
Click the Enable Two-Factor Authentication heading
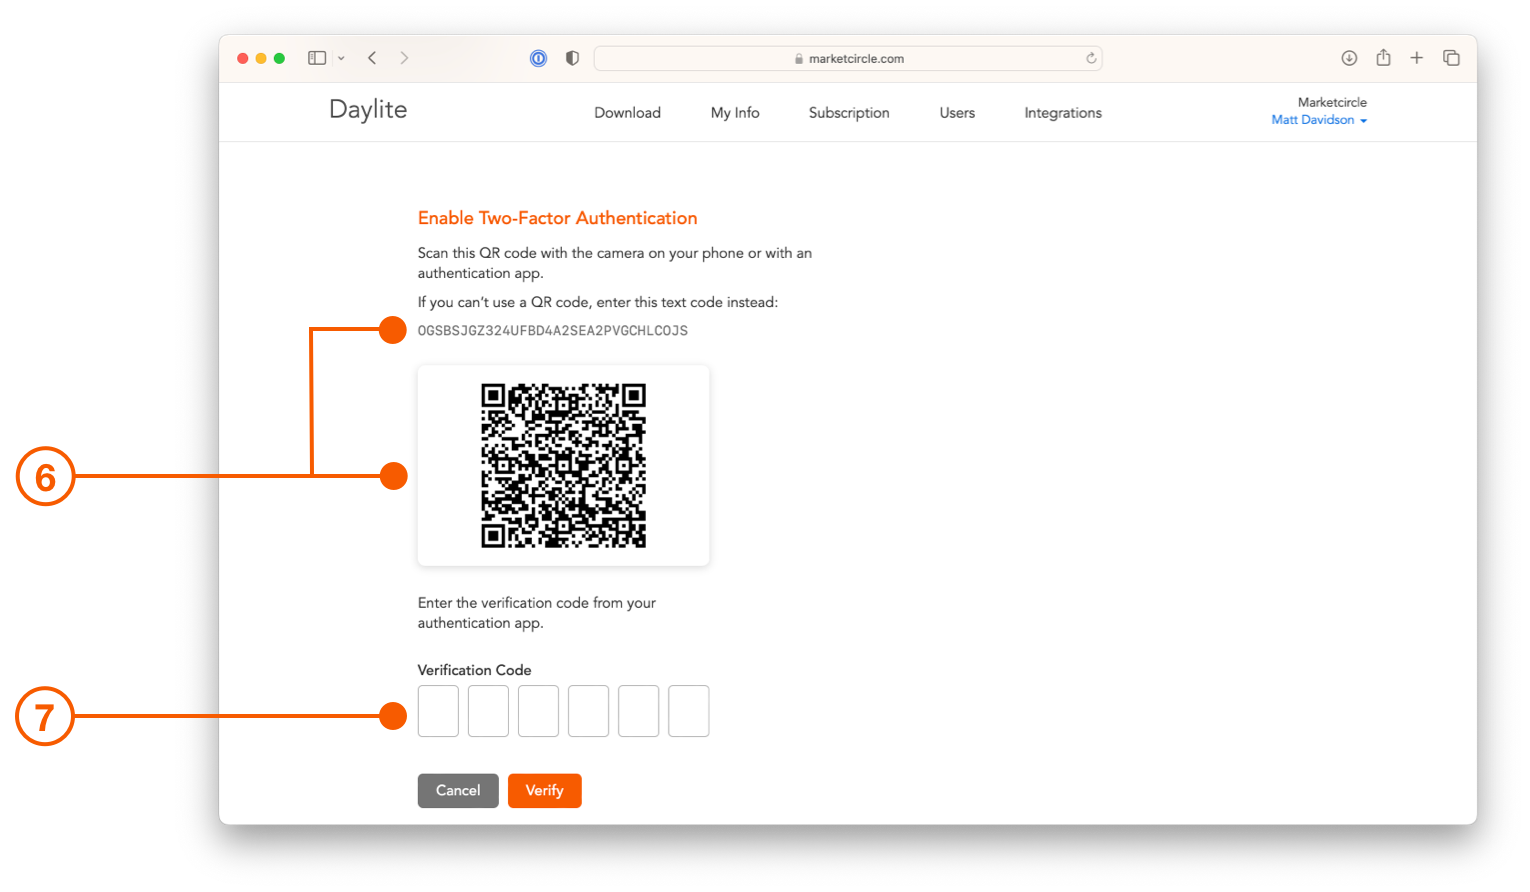coord(557,218)
